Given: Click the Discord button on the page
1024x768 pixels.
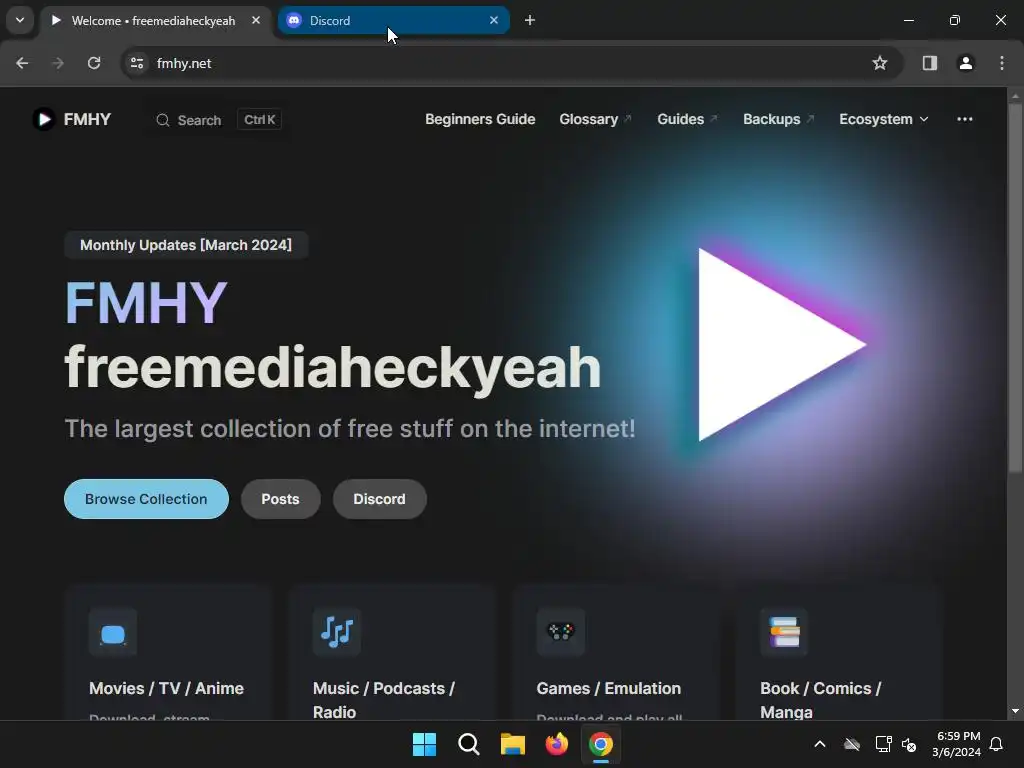Looking at the screenshot, I should (379, 499).
